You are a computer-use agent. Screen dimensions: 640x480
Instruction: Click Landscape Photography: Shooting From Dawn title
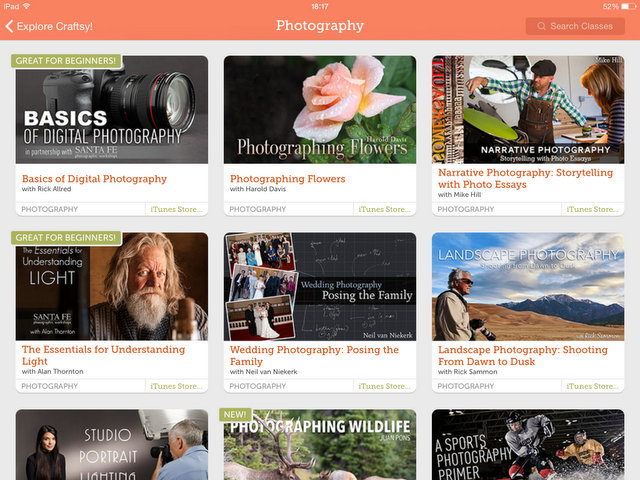(523, 356)
